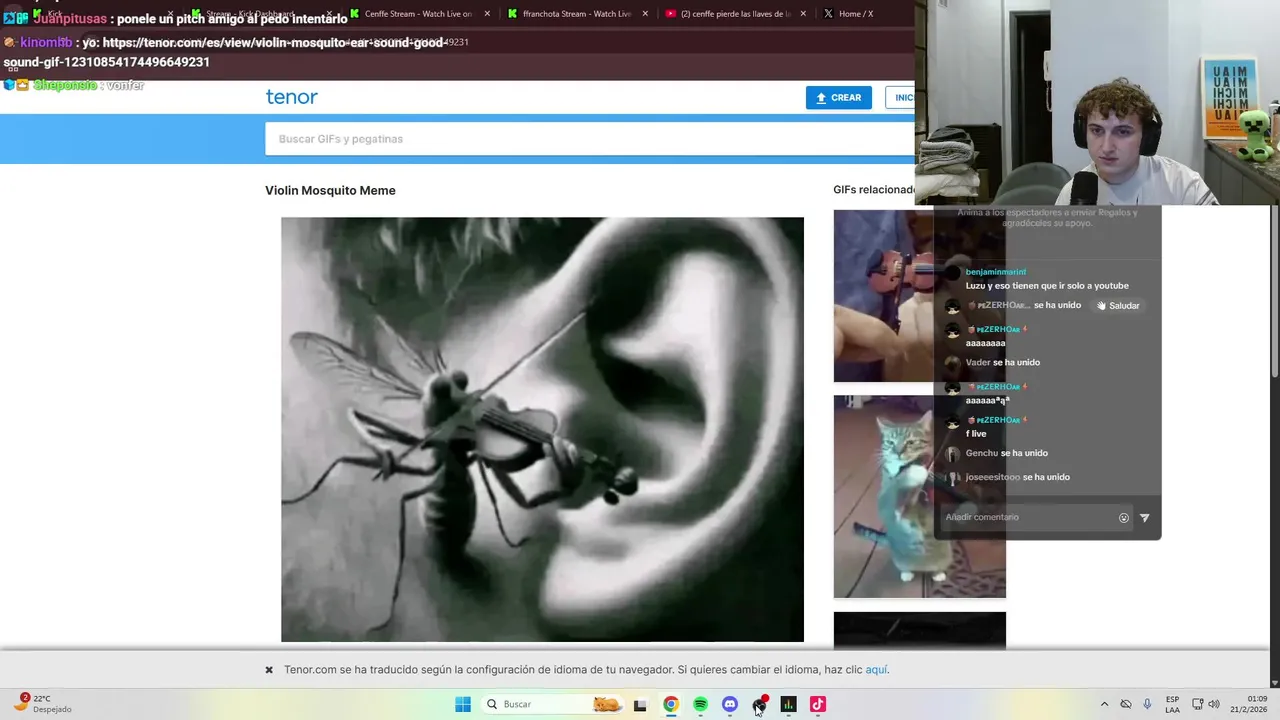Click the Tenor logo
Viewport: 1280px width, 720px height.
click(x=291, y=97)
